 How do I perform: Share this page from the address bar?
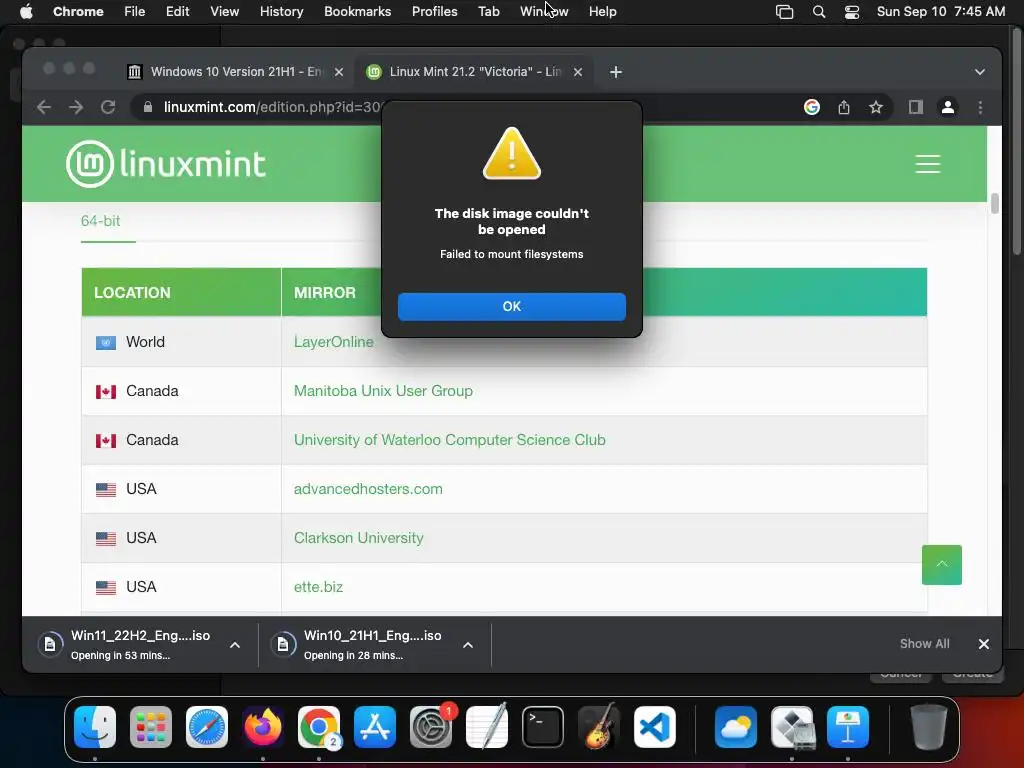[x=844, y=107]
